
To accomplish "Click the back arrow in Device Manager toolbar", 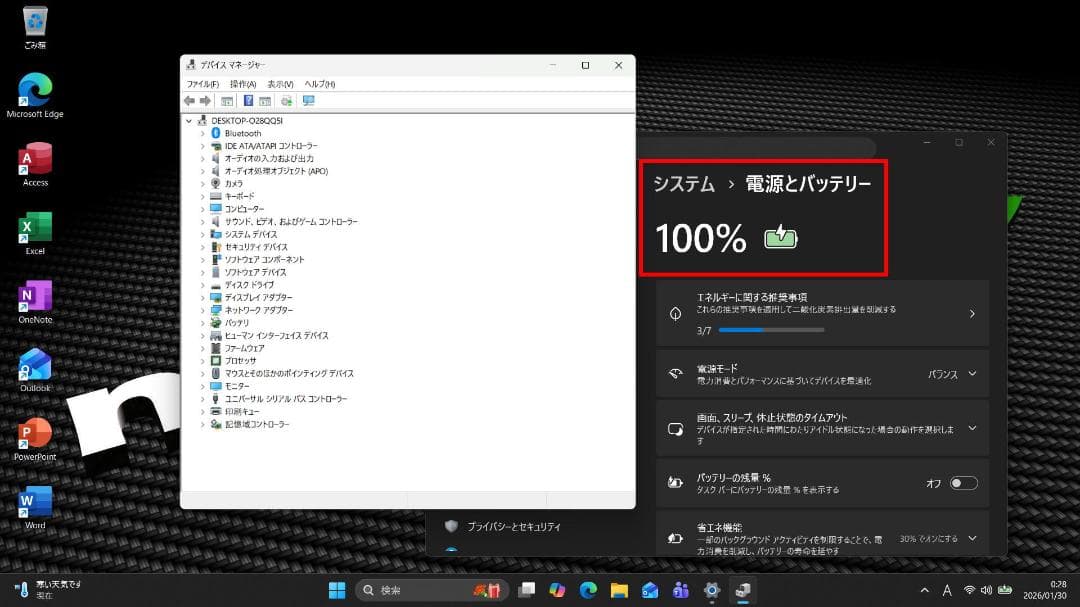I will [189, 100].
